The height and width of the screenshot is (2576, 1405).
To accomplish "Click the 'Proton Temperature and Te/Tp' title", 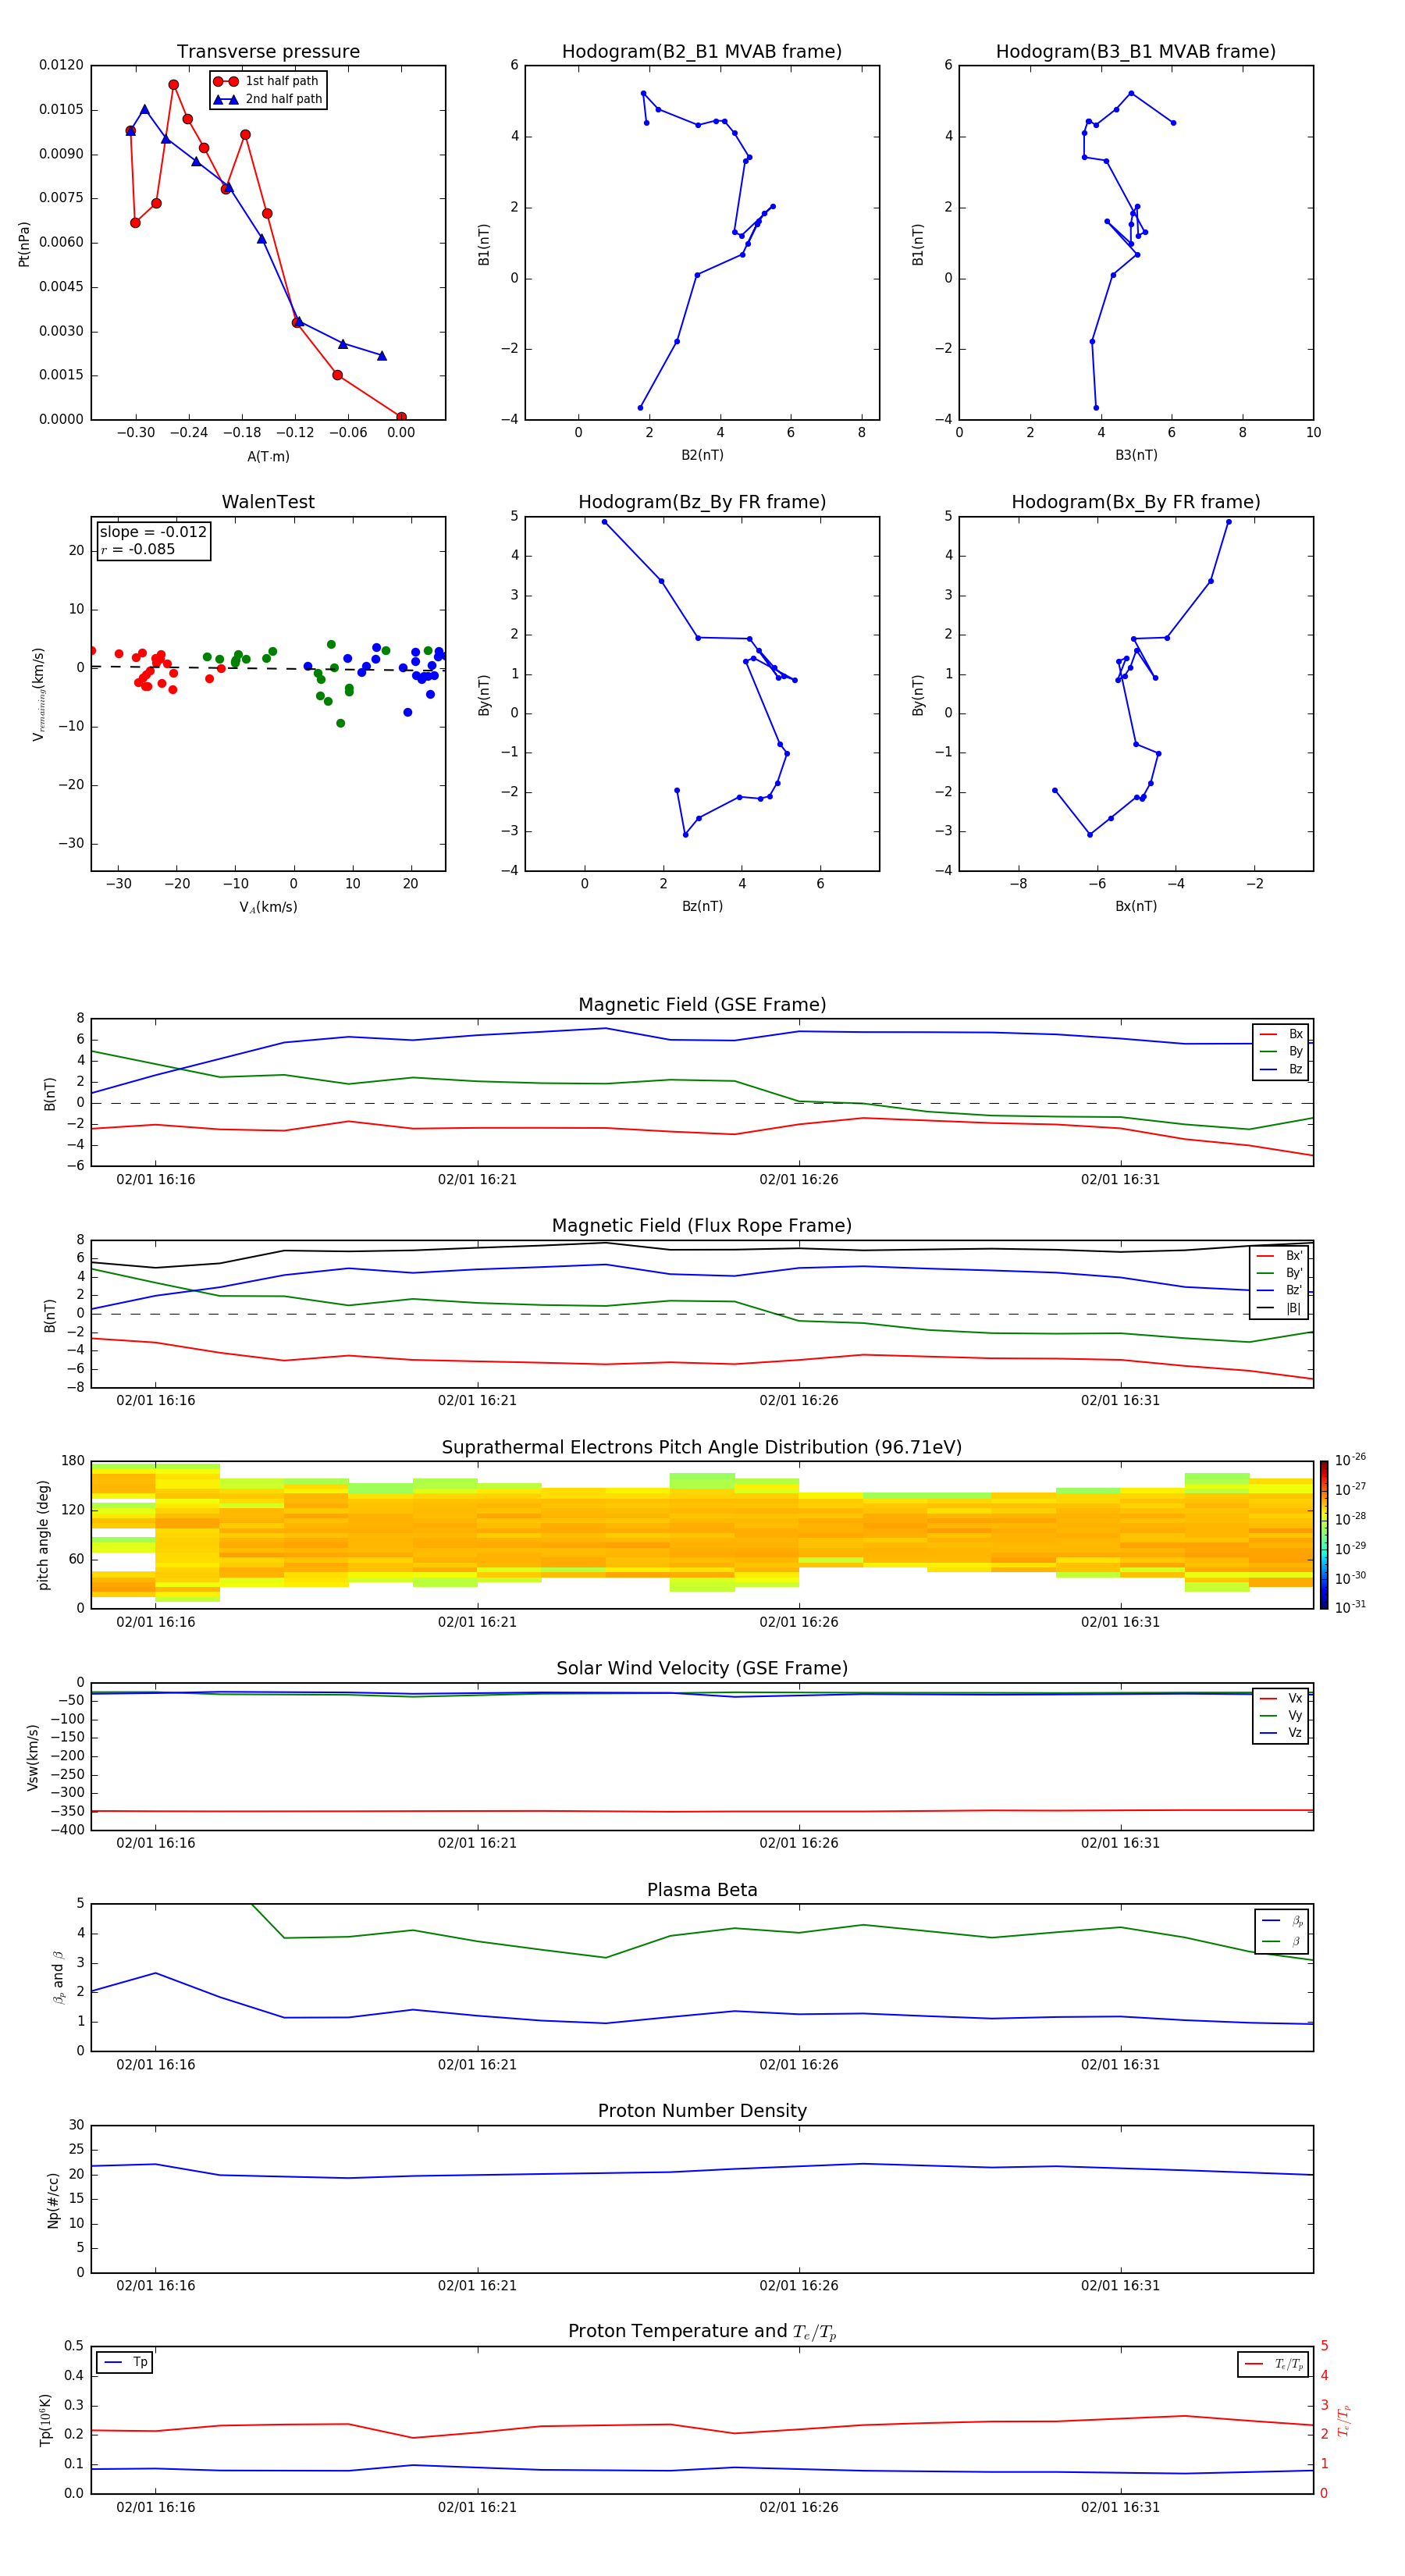I will 702,2332.
